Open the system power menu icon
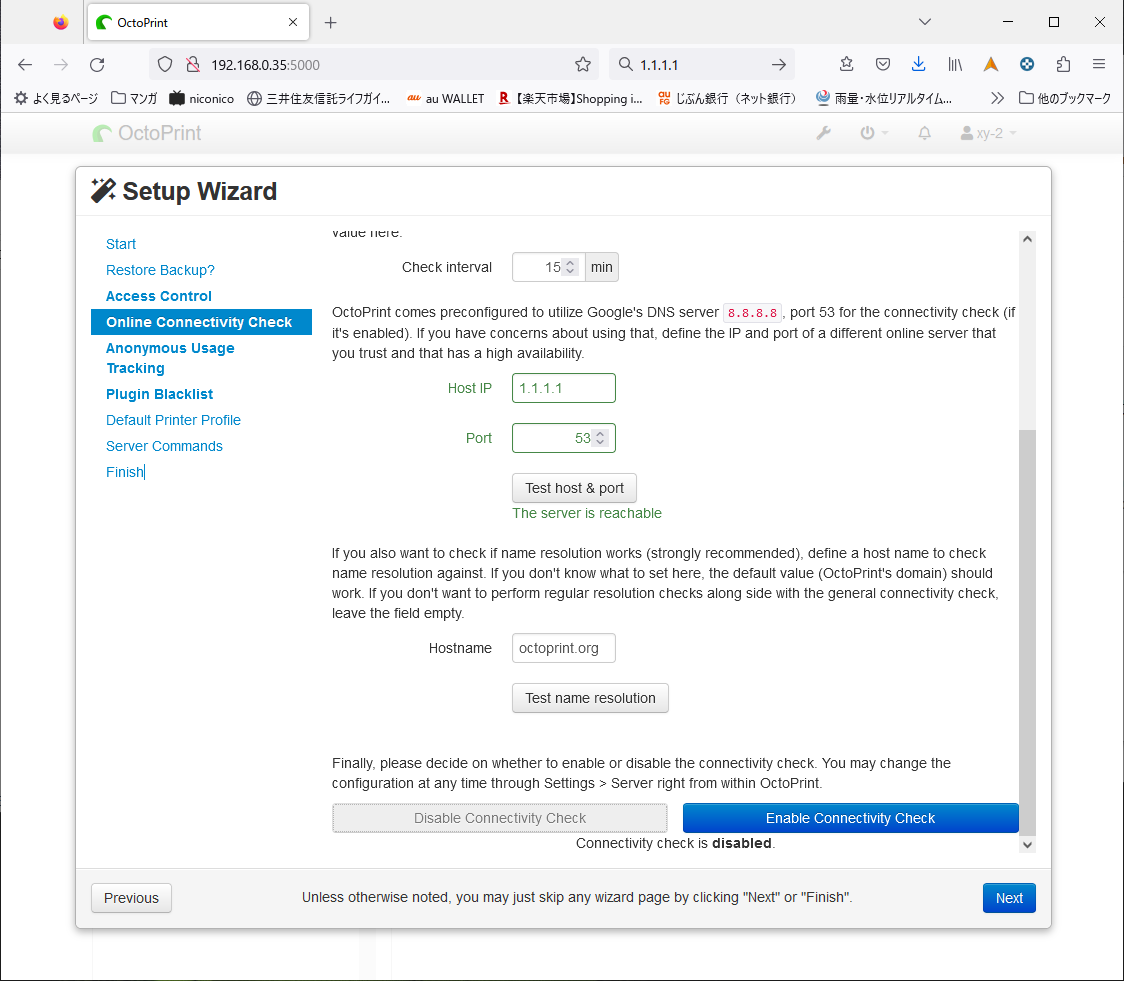 click(873, 133)
